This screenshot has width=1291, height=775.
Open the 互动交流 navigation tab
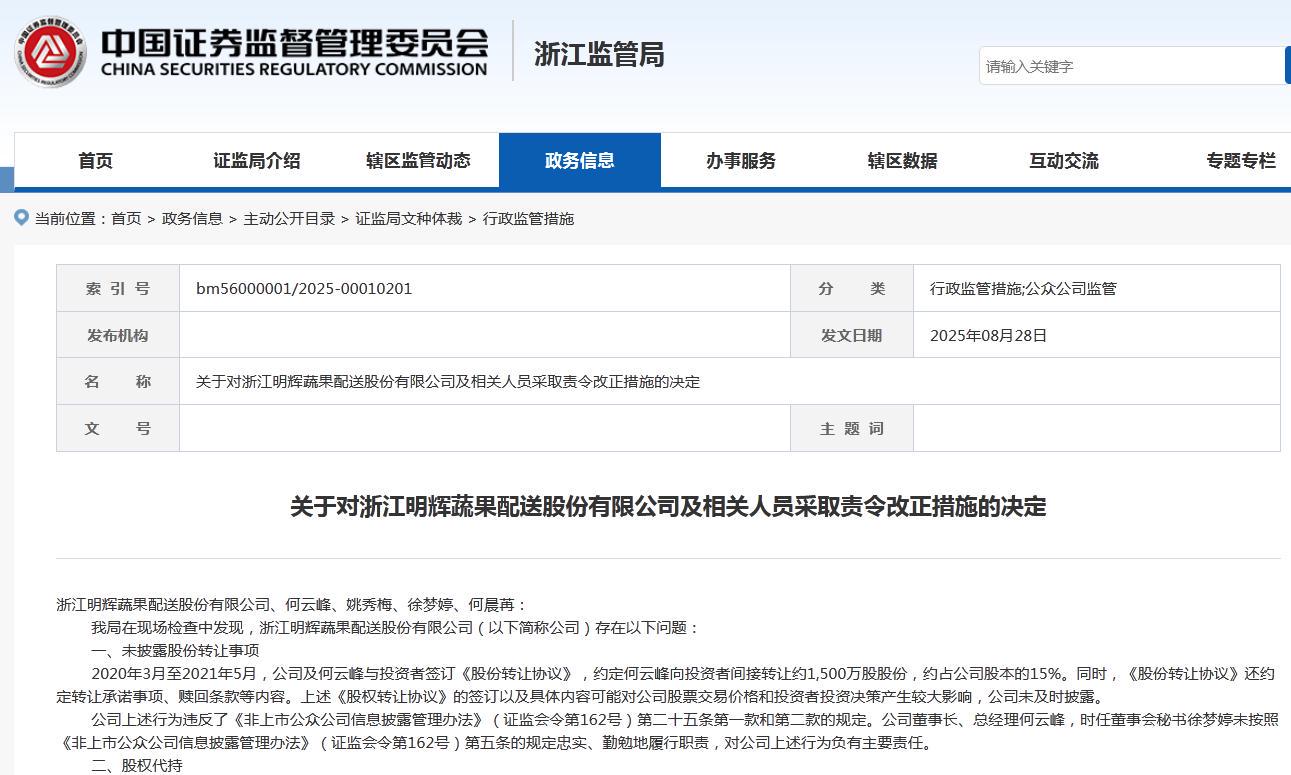[x=1064, y=160]
